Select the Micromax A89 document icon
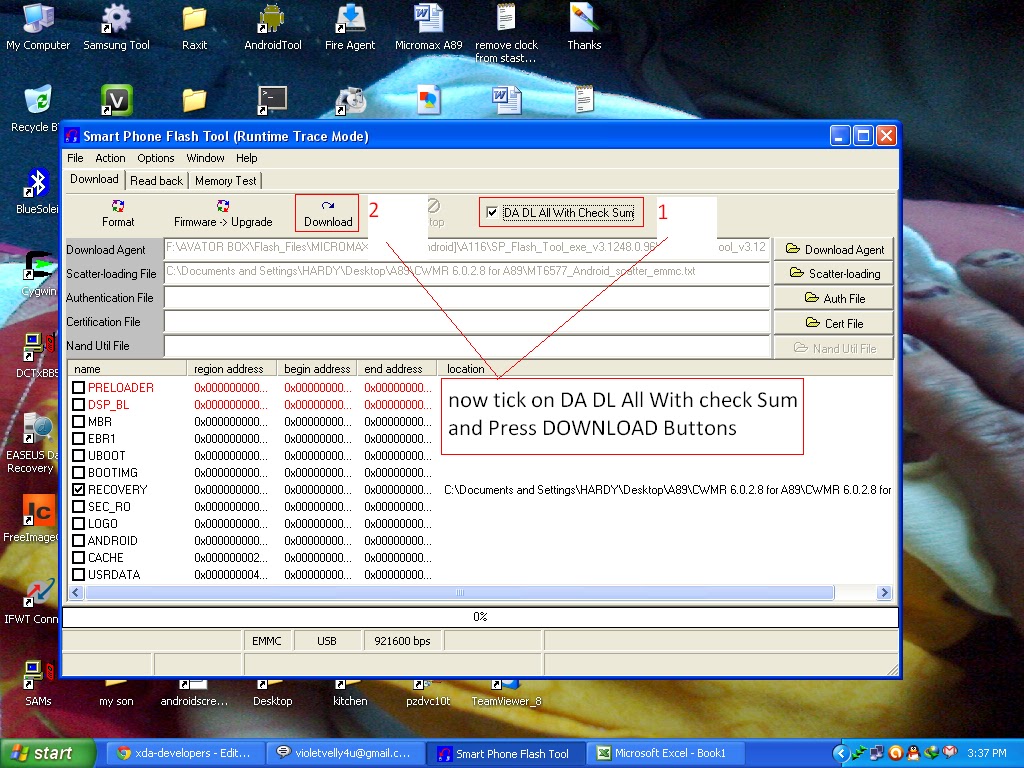Viewport: 1024px width, 768px height. click(428, 27)
